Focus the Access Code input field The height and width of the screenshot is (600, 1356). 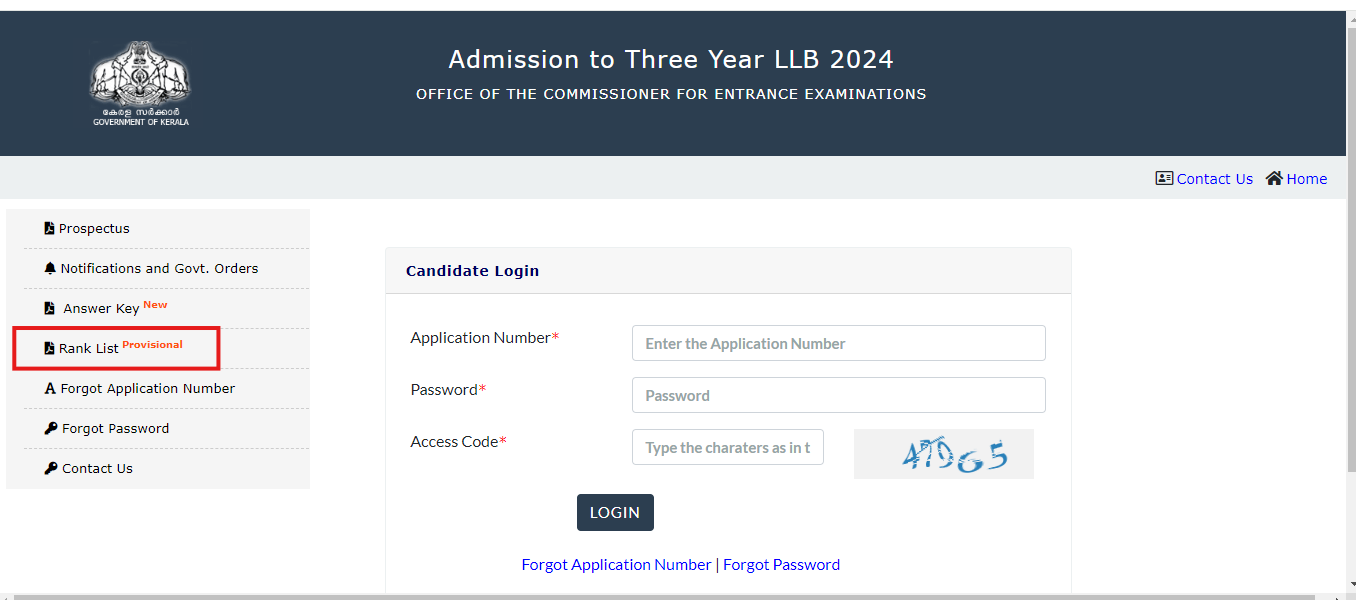(728, 447)
